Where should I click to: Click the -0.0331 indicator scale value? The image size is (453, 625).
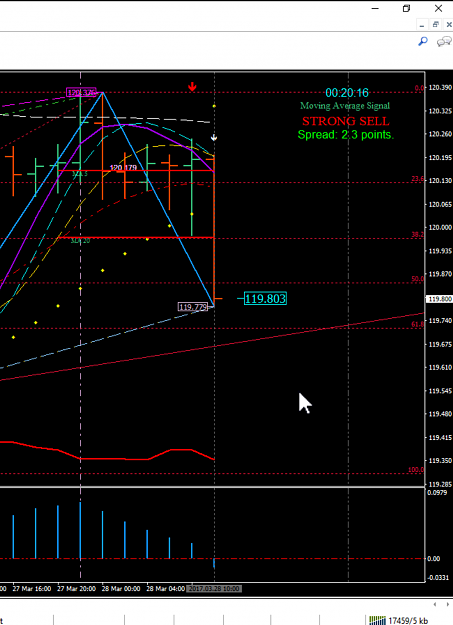tap(438, 578)
